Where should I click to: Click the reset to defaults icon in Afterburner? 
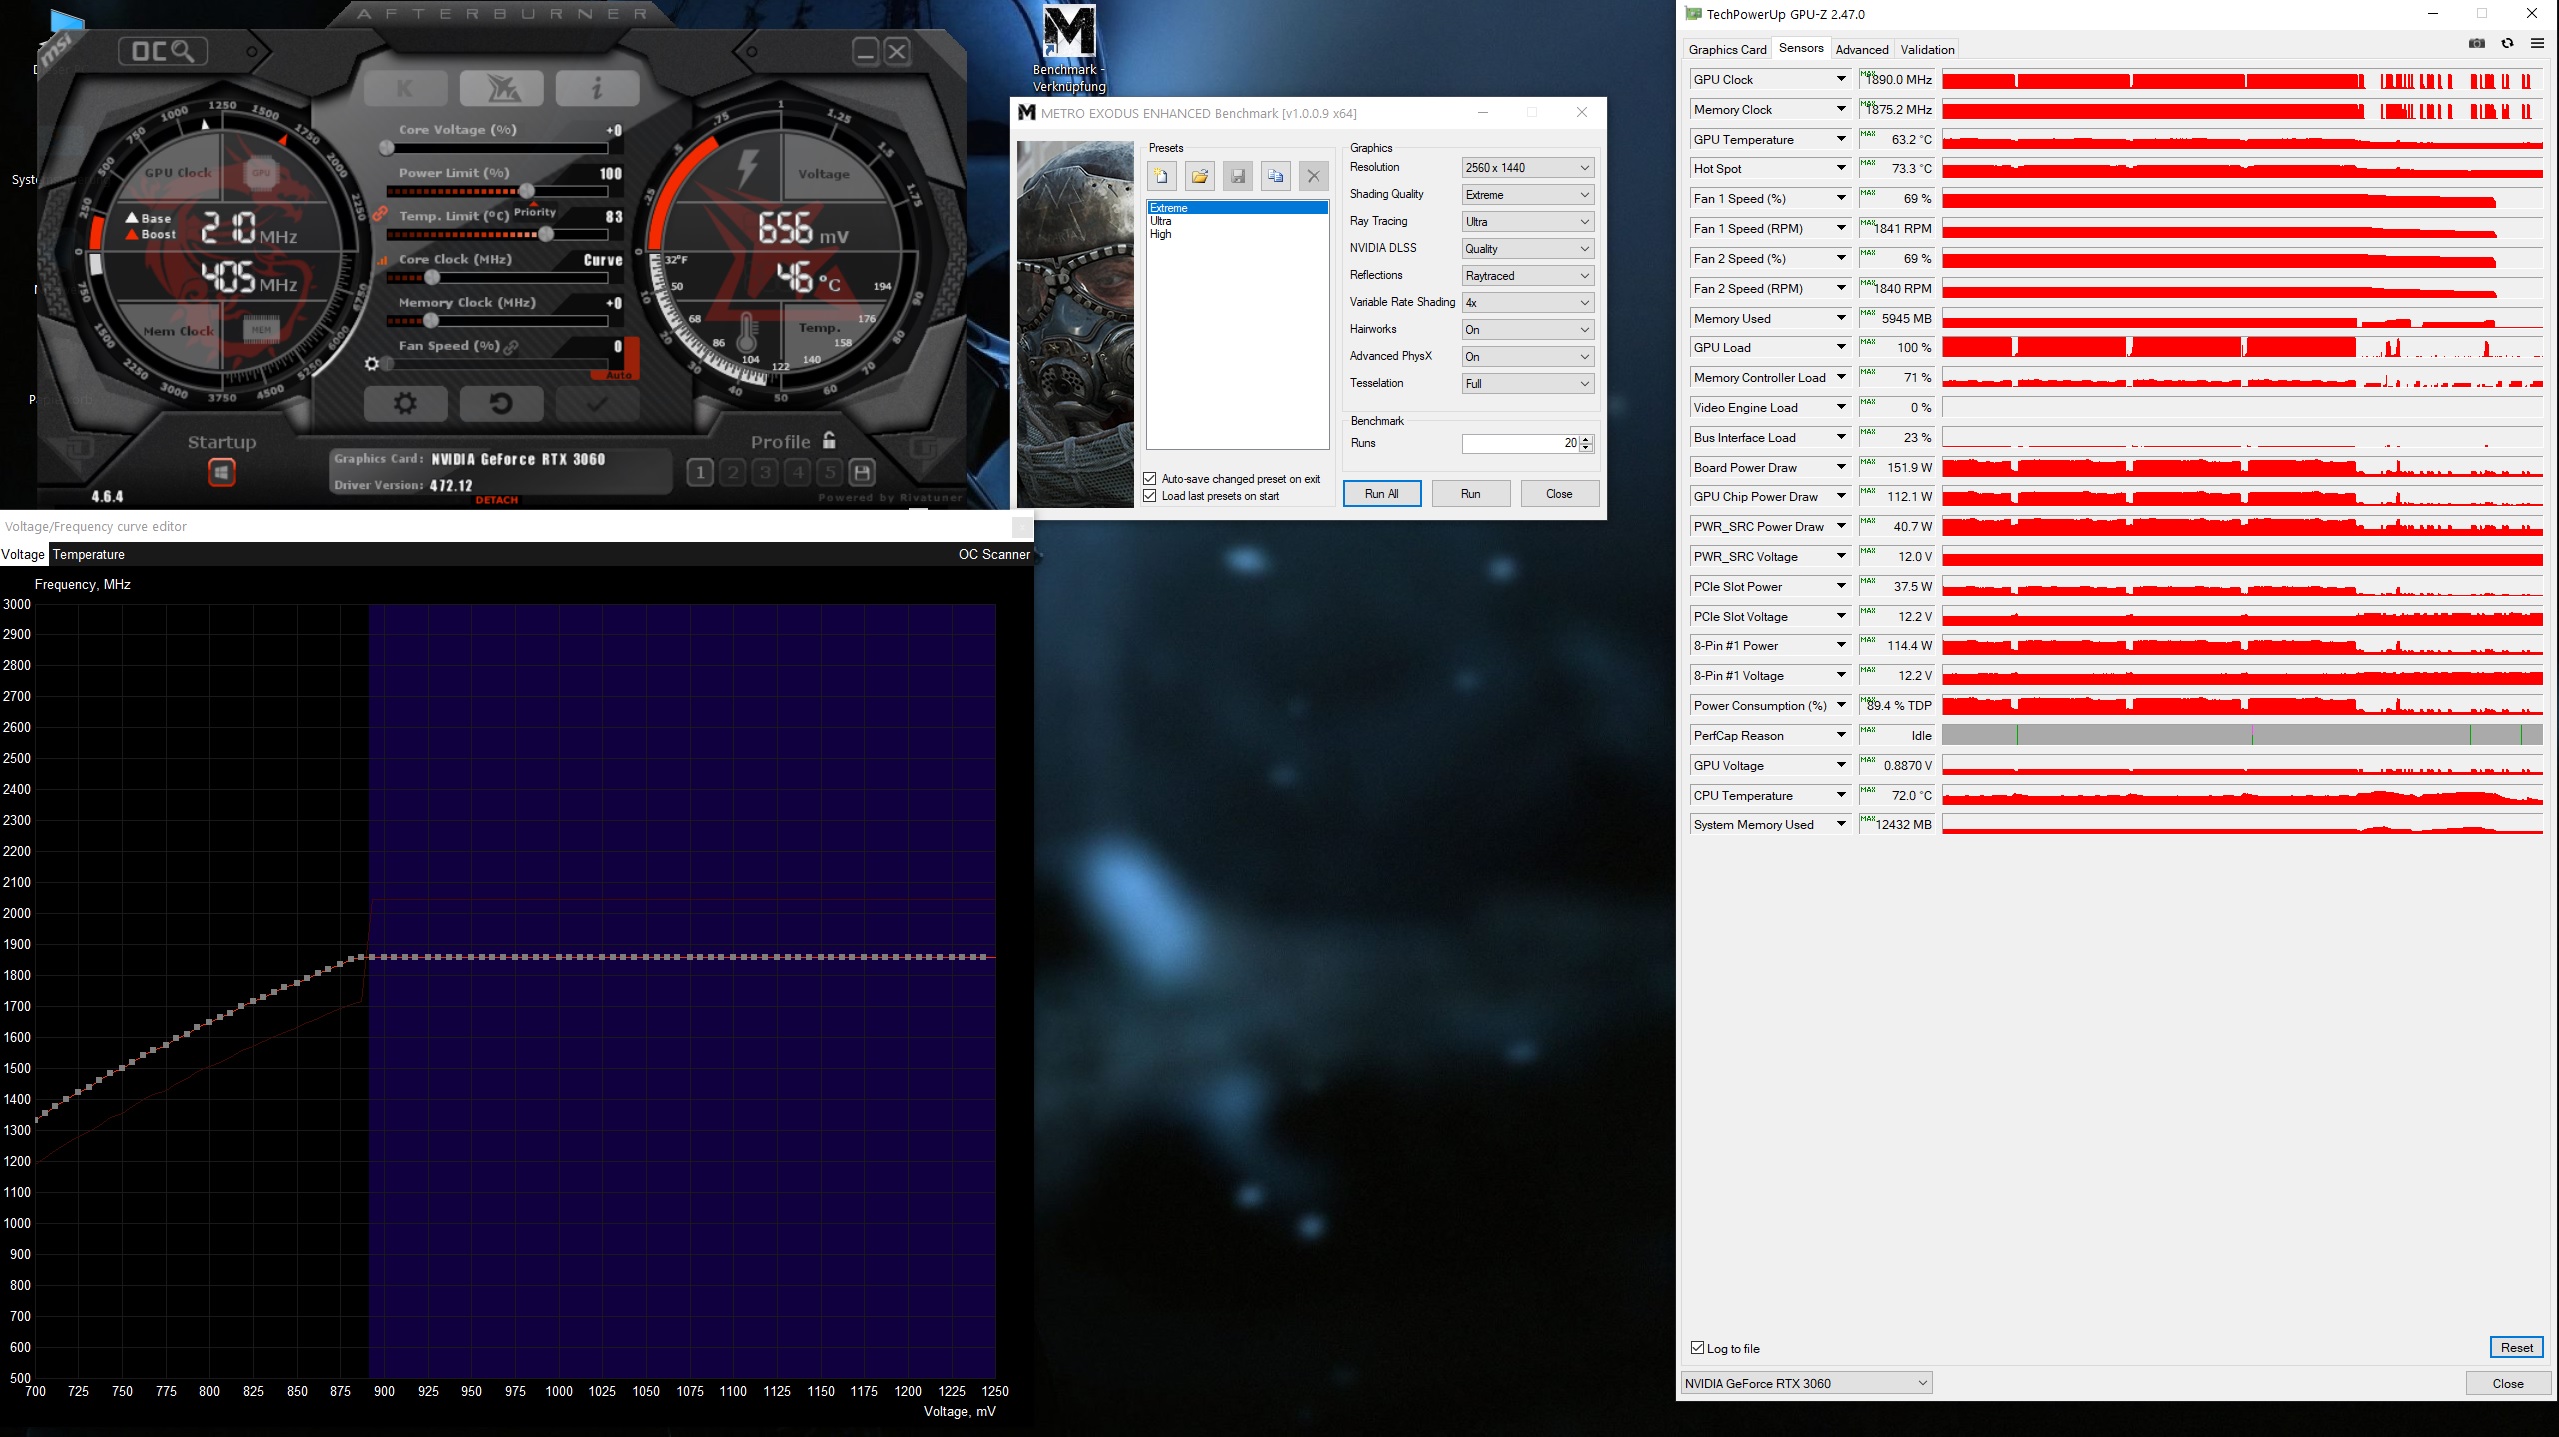click(x=501, y=403)
